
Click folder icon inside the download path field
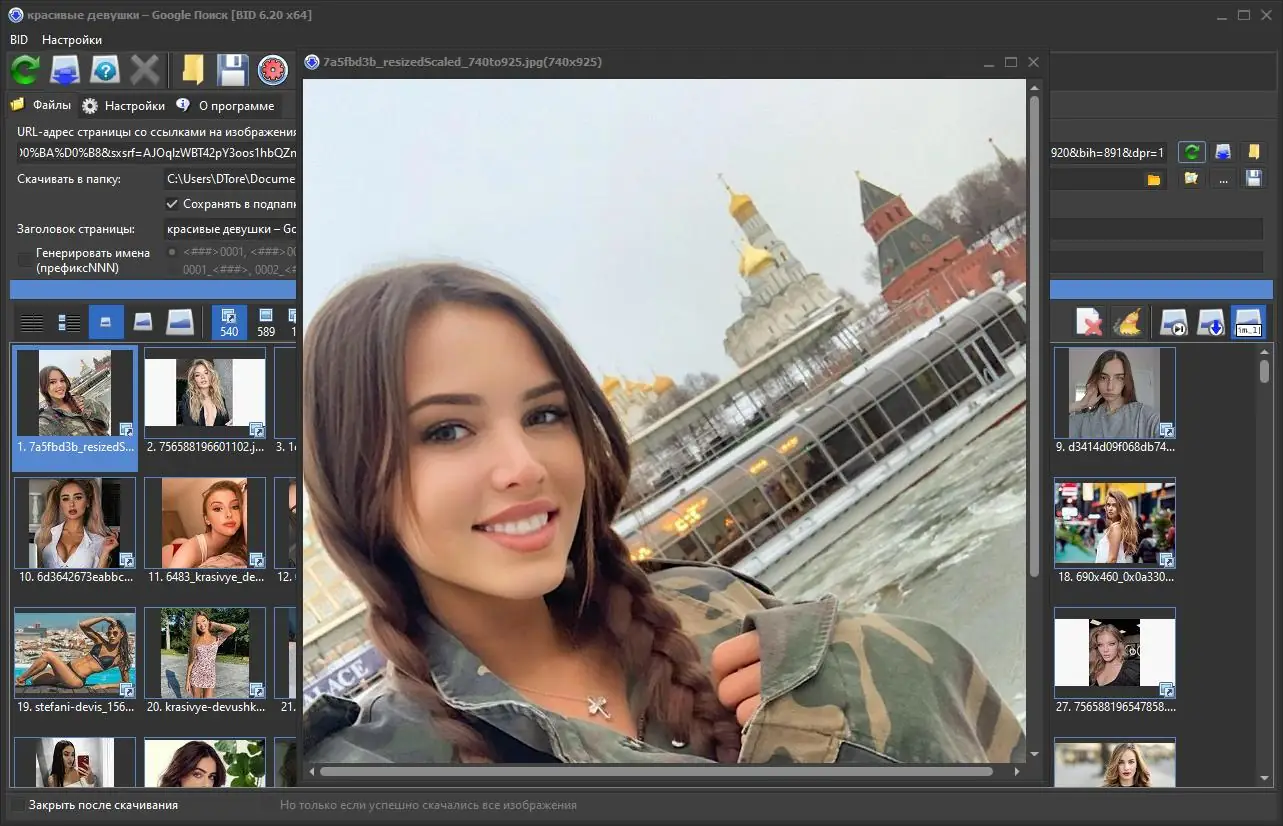(1154, 179)
